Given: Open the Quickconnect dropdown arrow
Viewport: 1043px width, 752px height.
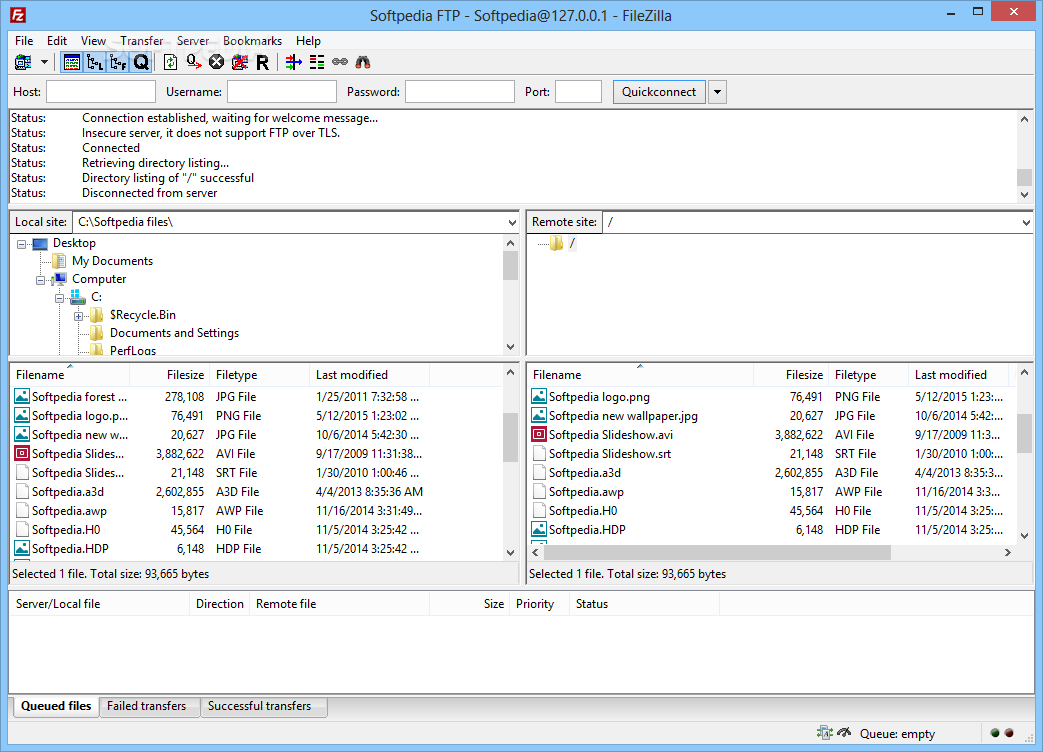Looking at the screenshot, I should tap(717, 91).
